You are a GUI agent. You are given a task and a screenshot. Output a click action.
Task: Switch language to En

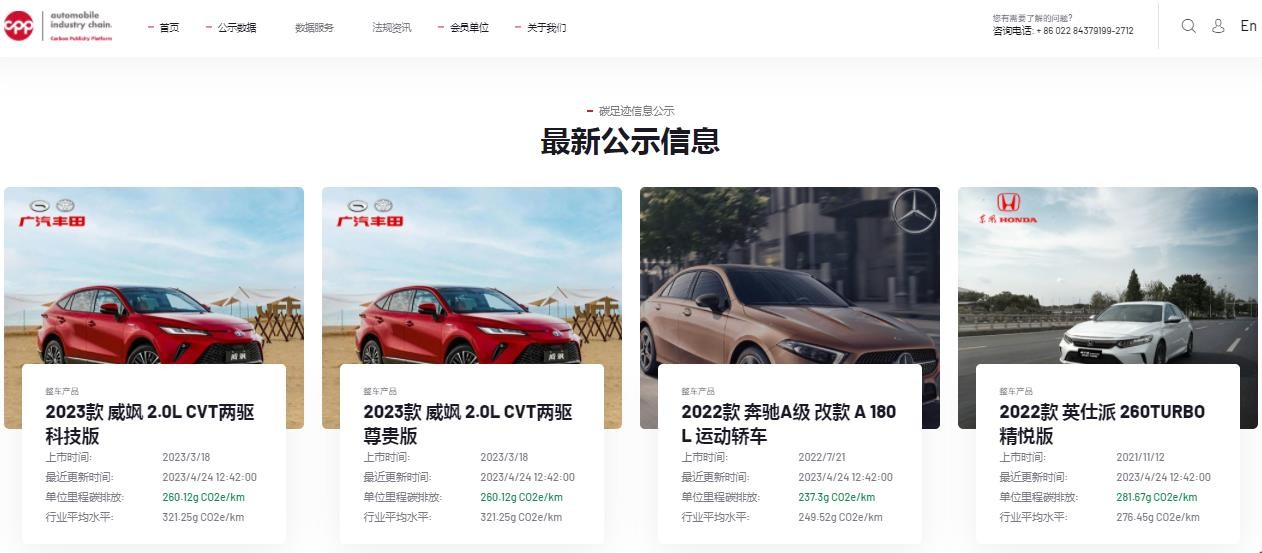point(1248,26)
